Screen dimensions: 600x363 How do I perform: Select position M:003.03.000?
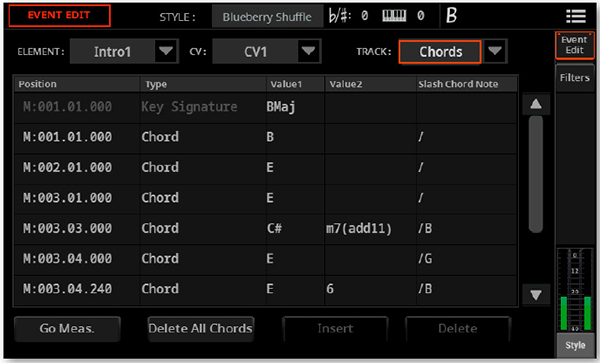pos(67,228)
